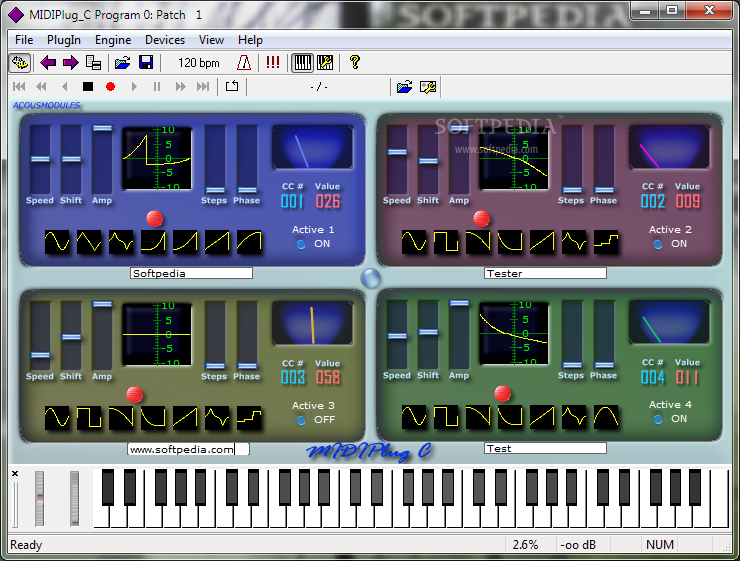Click the pitch bend wheel

[x=40, y=498]
